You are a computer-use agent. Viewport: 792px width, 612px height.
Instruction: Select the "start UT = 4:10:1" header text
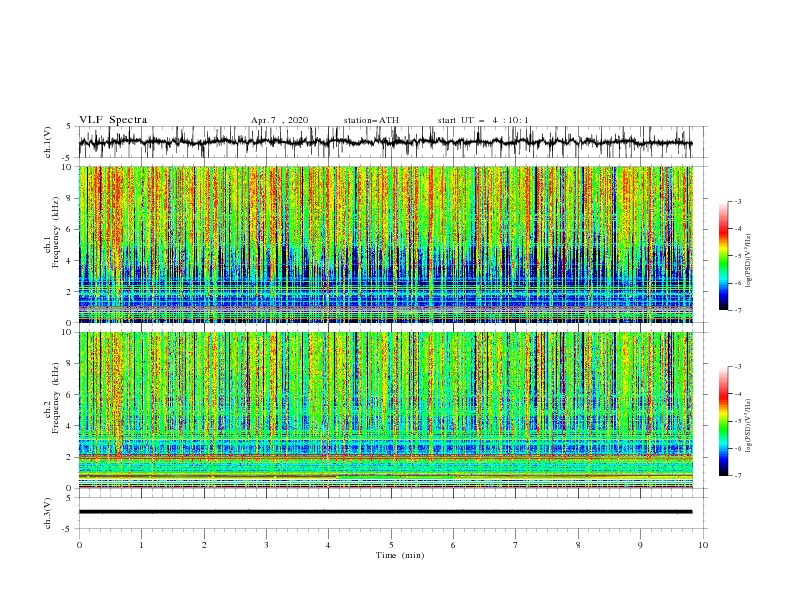pos(483,120)
